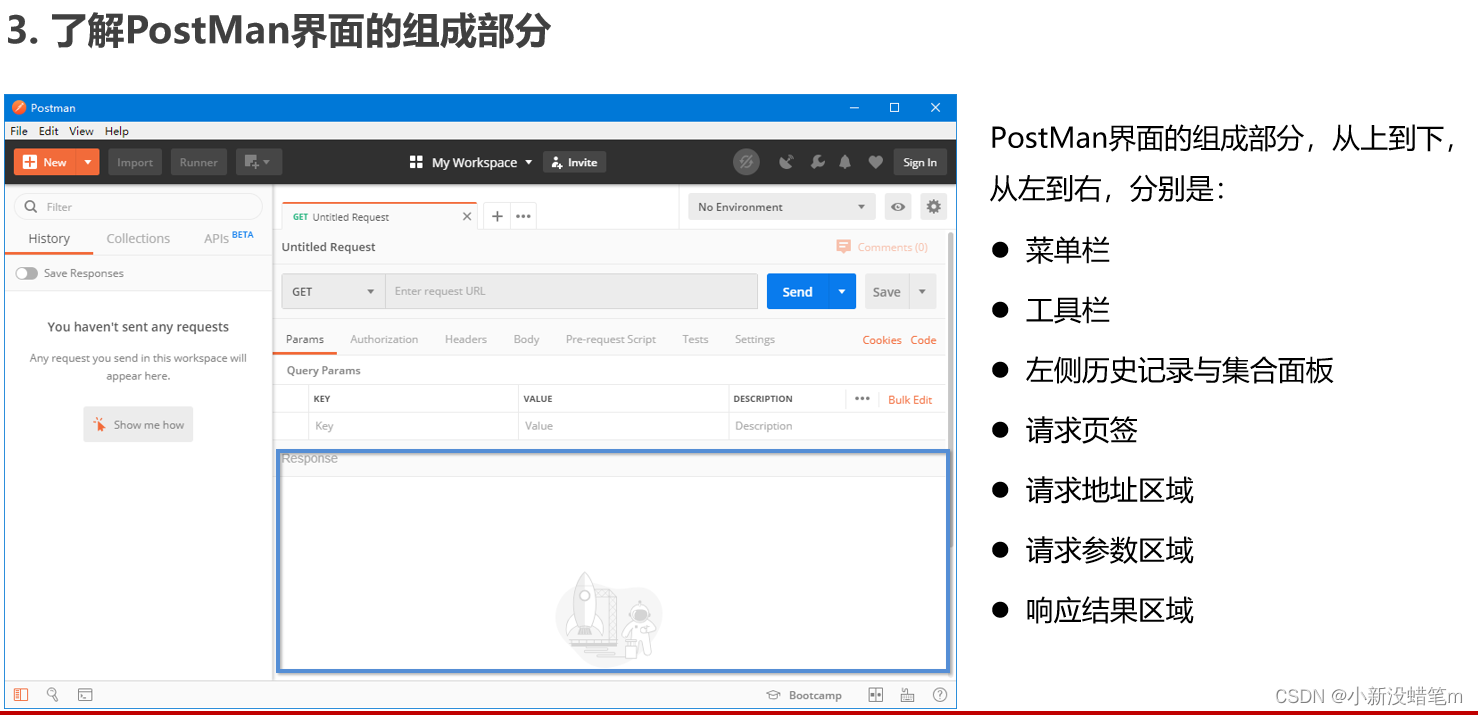
Task: Click the Sign In button
Action: pos(920,162)
